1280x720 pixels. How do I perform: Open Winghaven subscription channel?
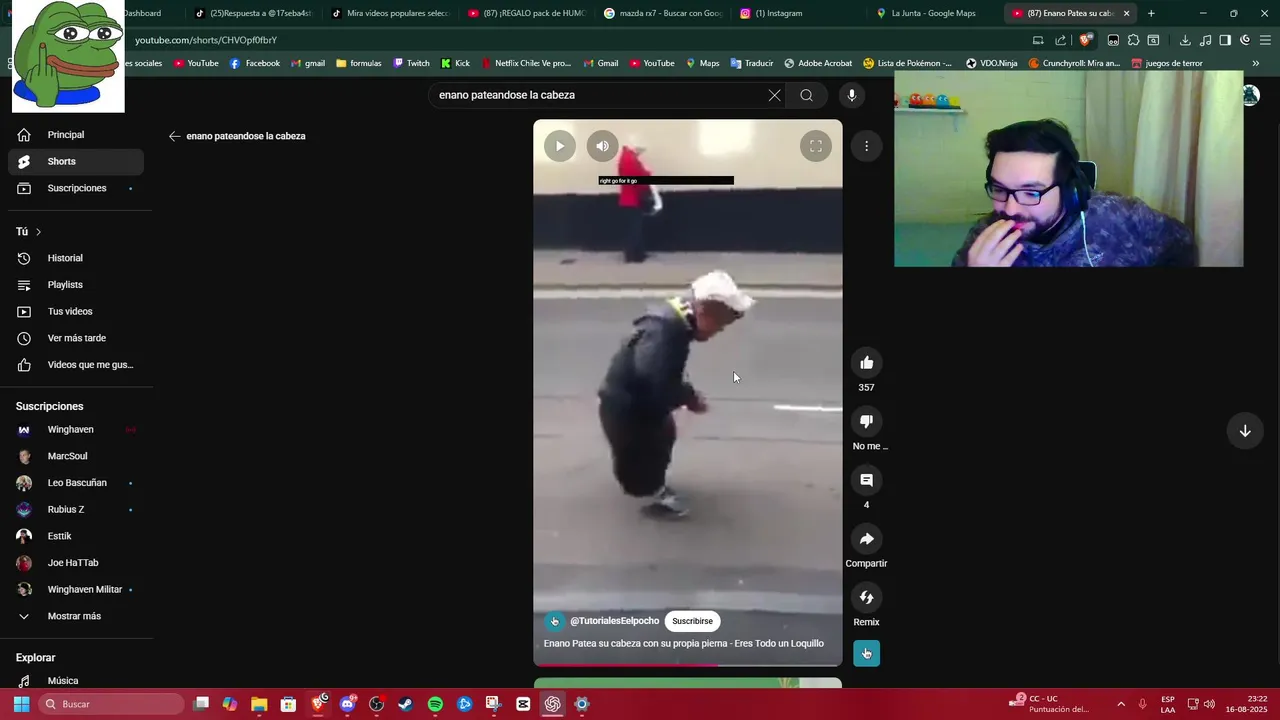[76, 430]
